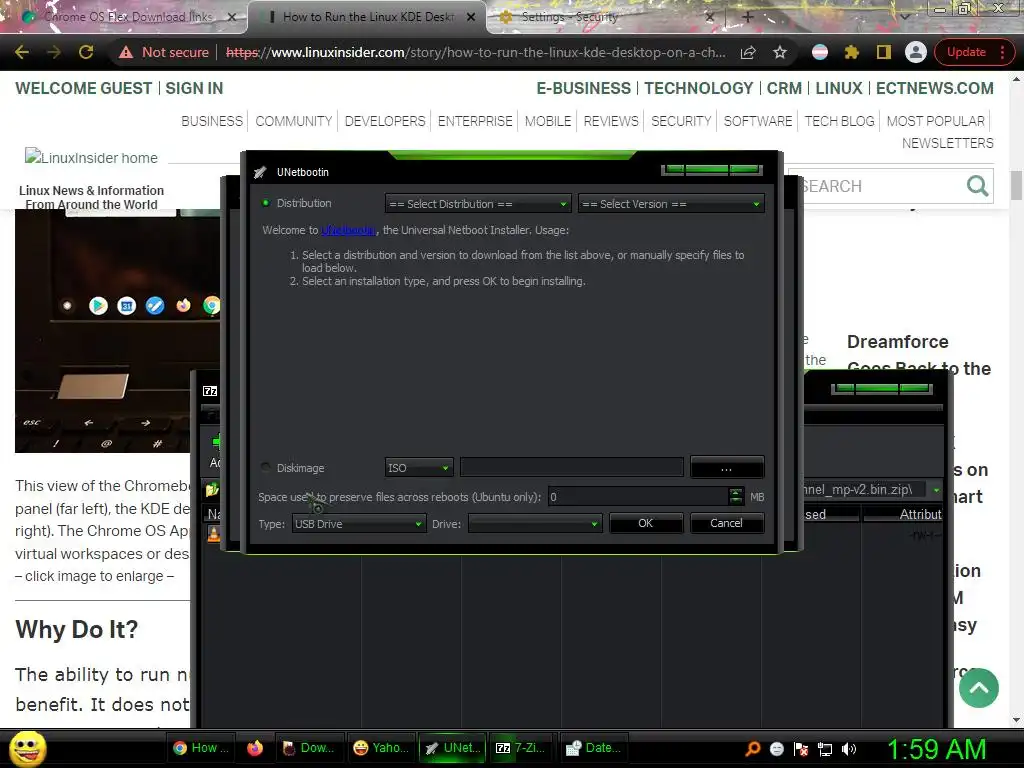Open the TECHNOLOGY site link

tap(699, 88)
